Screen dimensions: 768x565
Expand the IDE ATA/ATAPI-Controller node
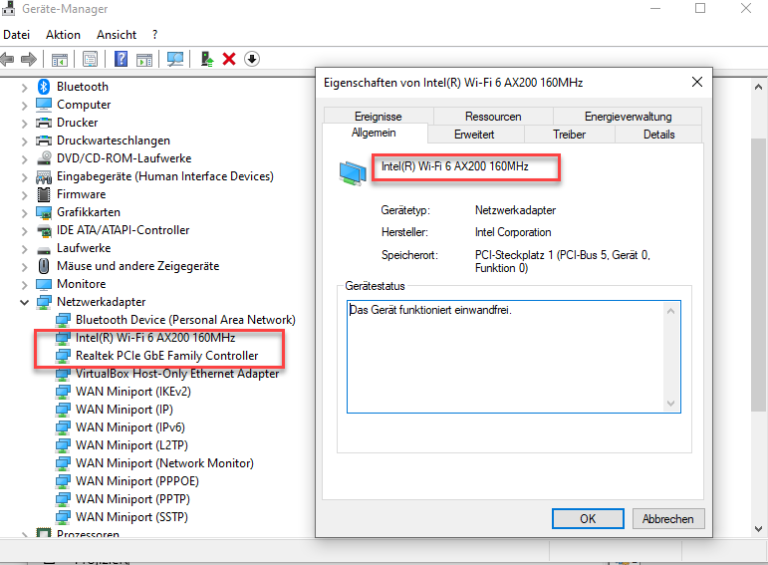pyautogui.click(x=24, y=231)
